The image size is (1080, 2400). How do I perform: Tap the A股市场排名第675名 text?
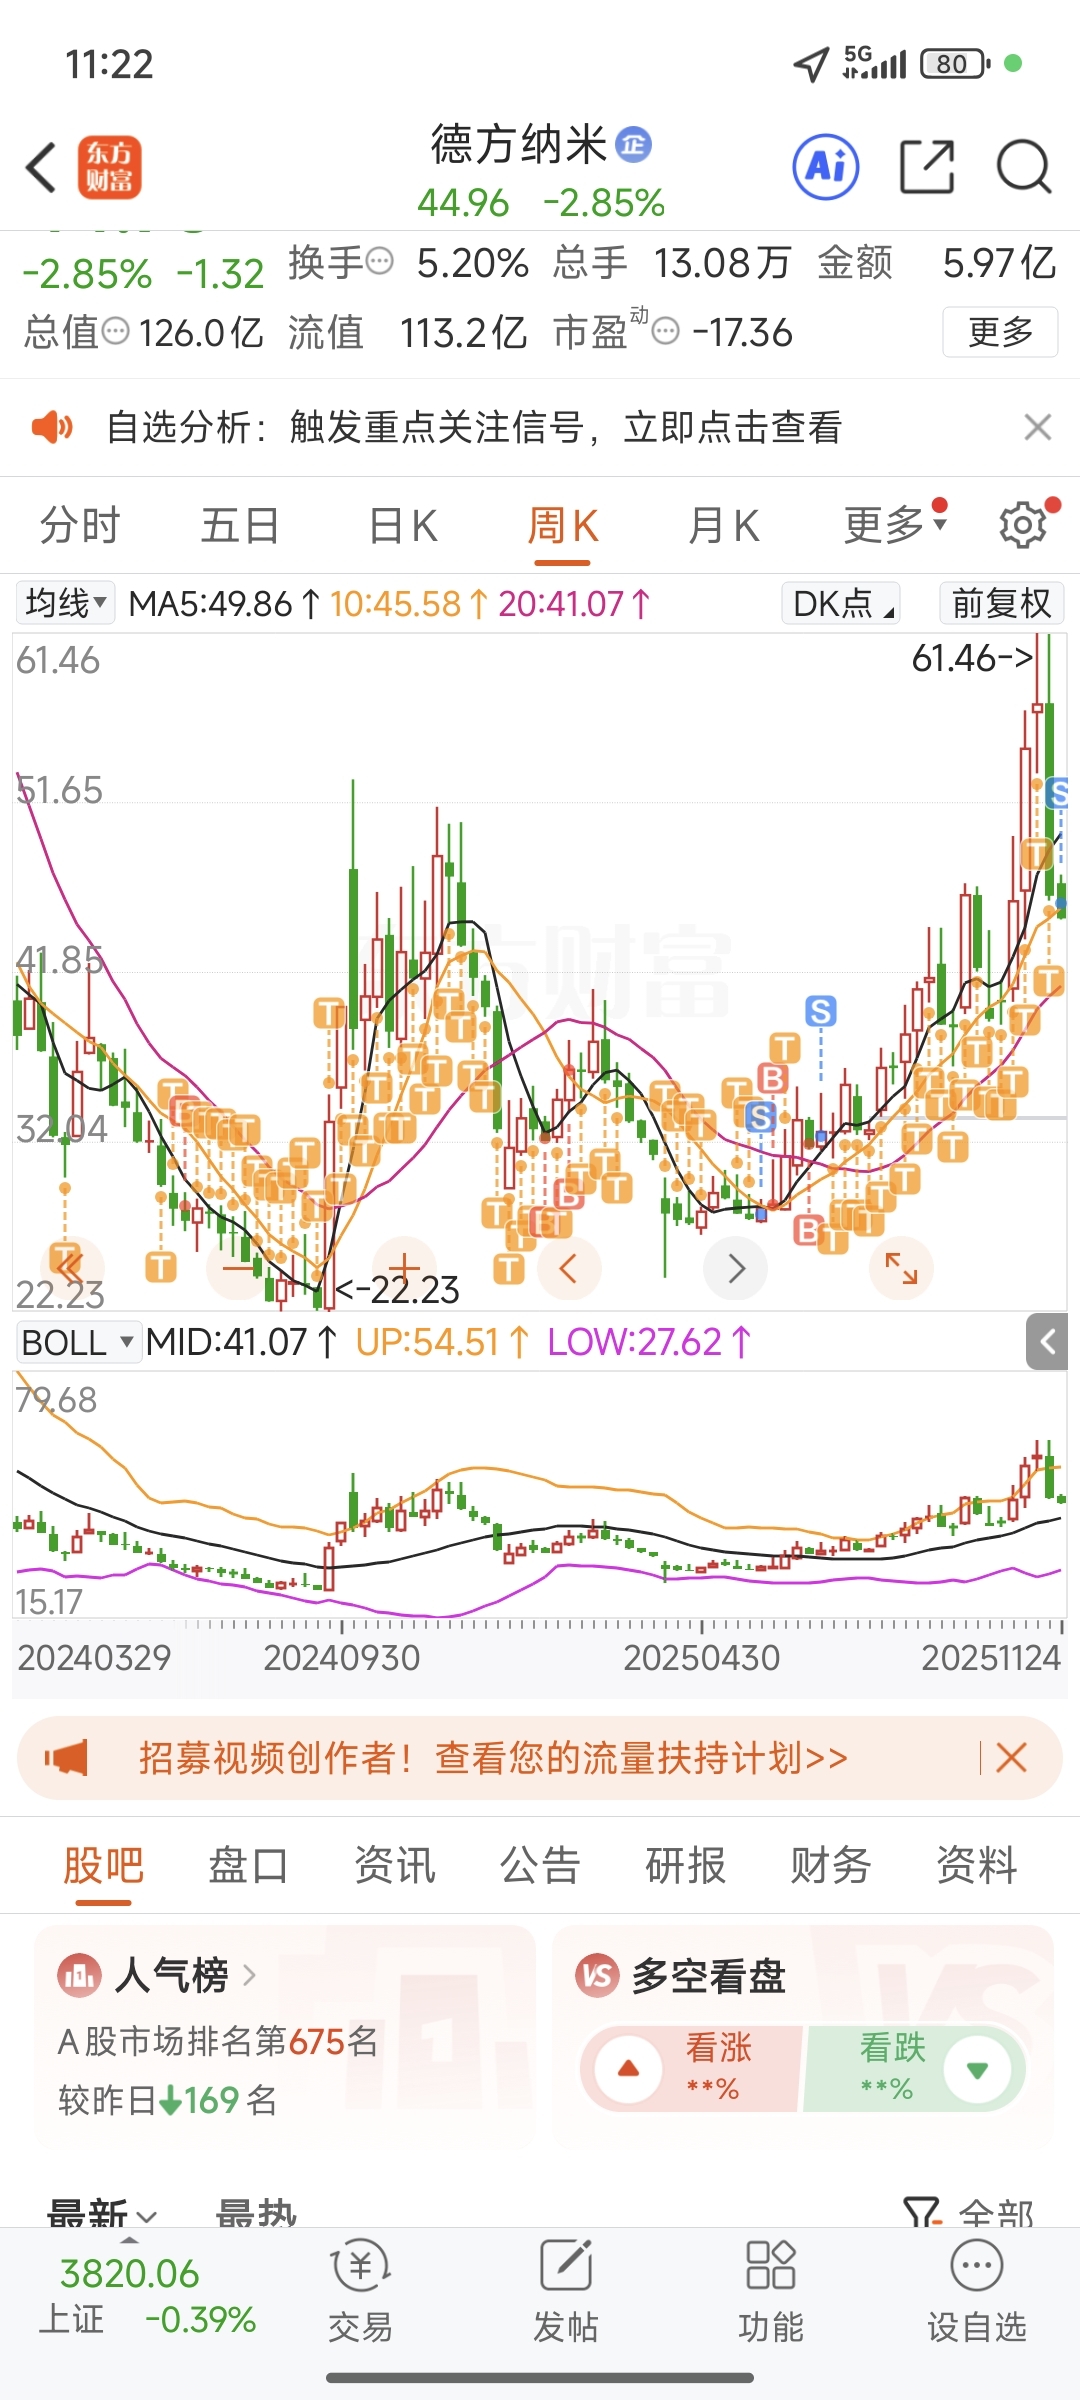tap(218, 2040)
